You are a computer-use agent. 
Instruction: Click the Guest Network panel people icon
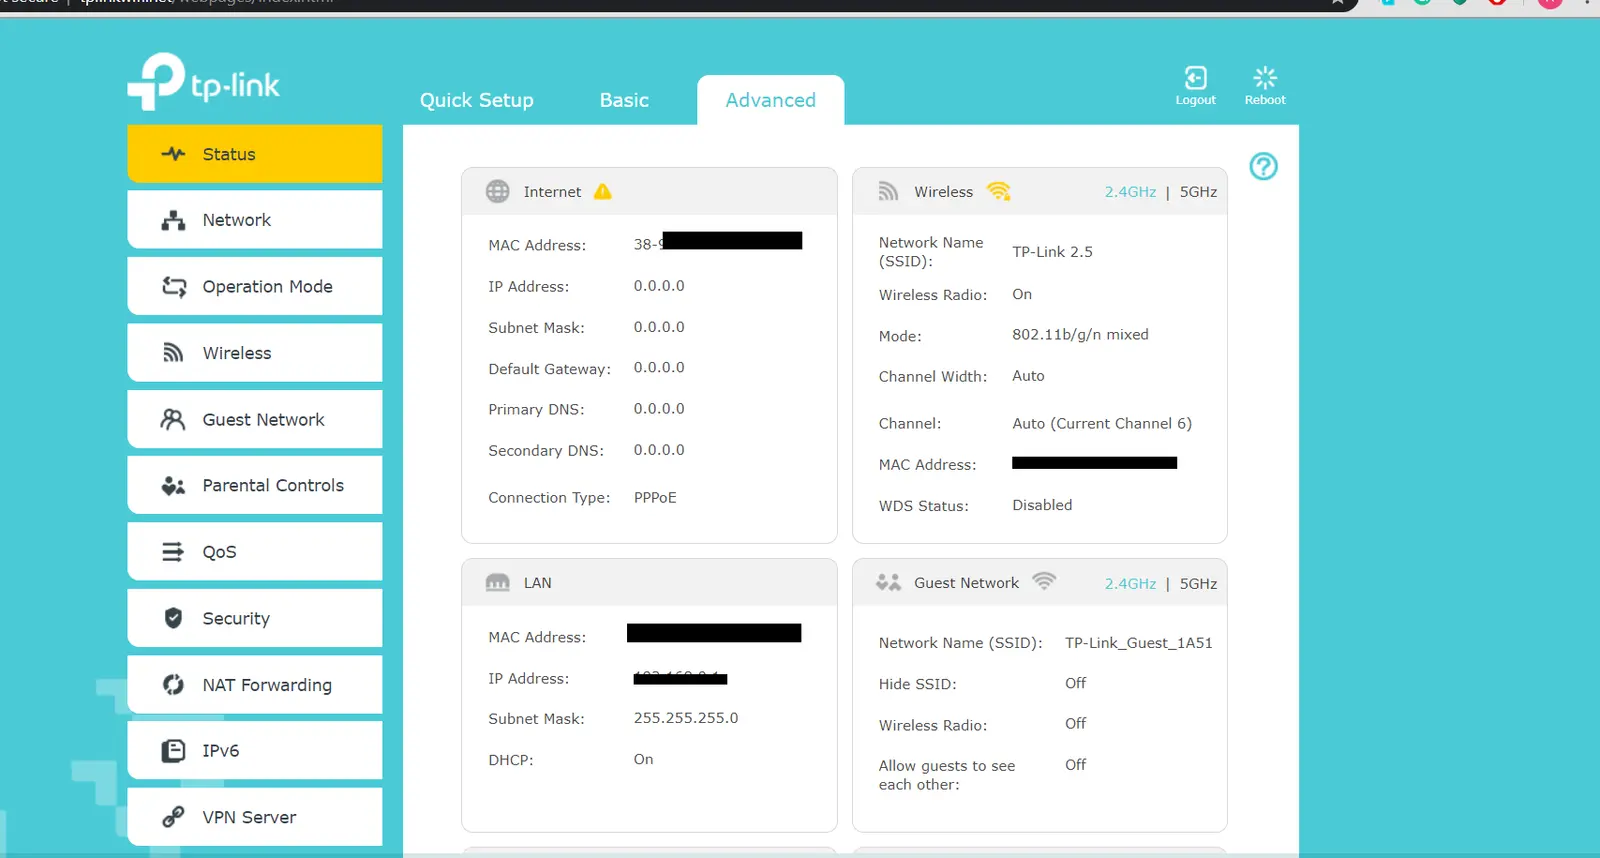pos(888,582)
